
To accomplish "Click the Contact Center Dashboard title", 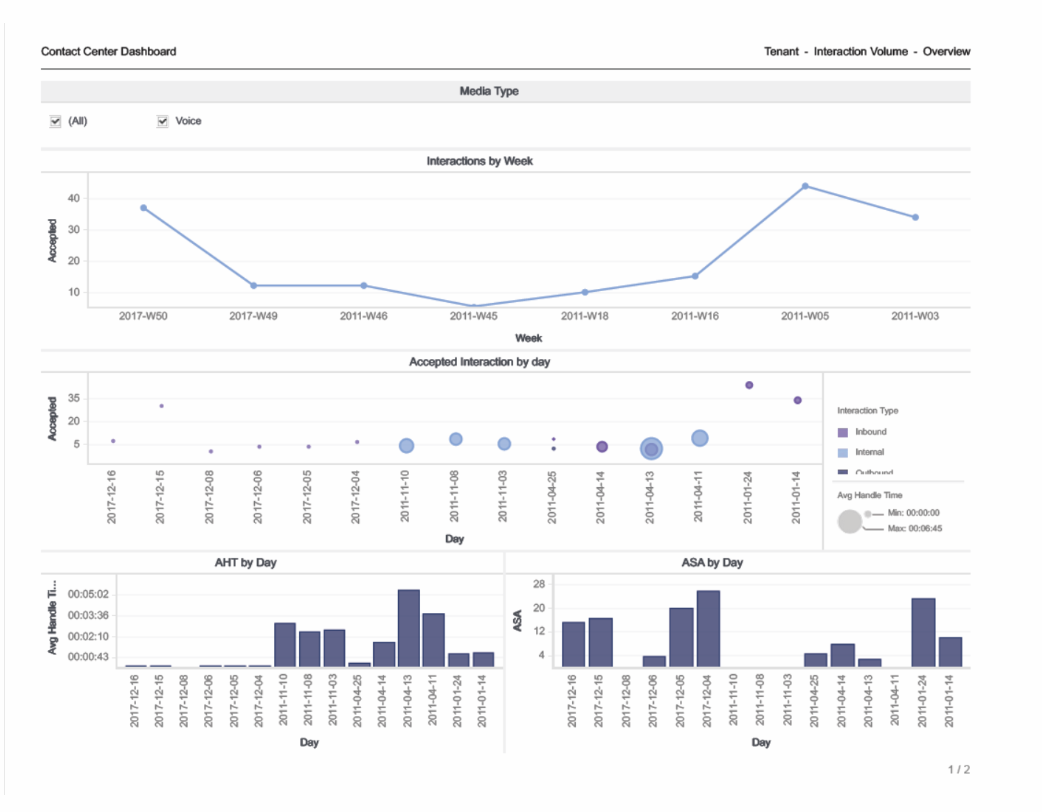I will [x=109, y=51].
